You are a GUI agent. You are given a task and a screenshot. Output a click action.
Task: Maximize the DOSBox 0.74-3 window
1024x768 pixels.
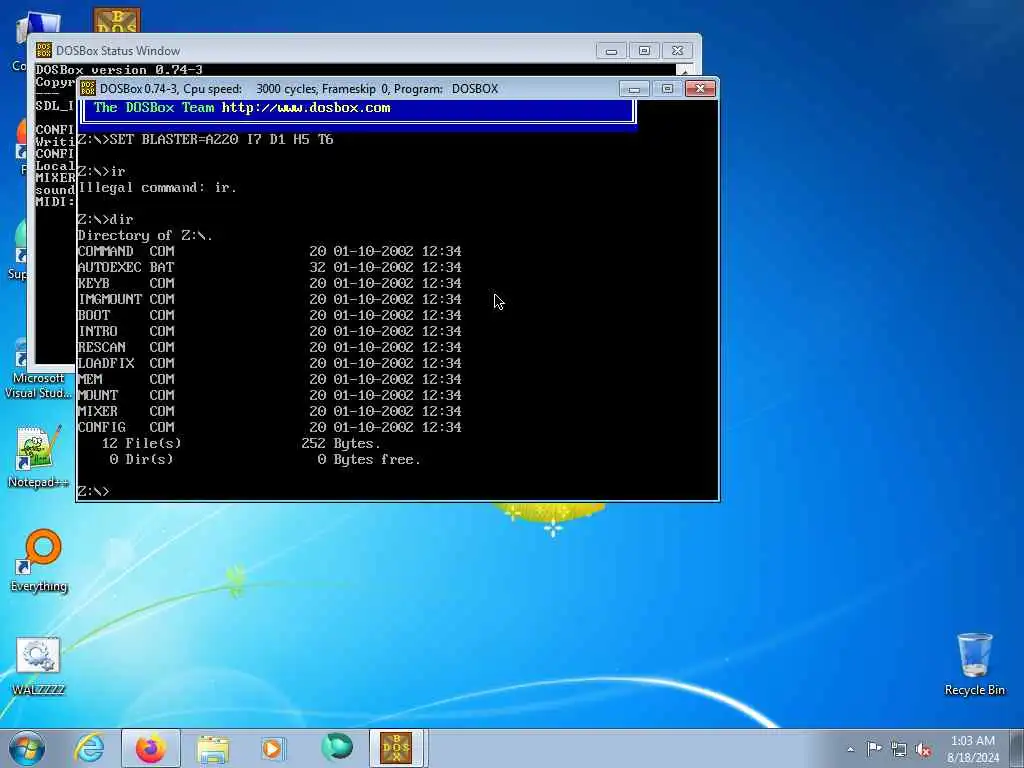point(667,88)
